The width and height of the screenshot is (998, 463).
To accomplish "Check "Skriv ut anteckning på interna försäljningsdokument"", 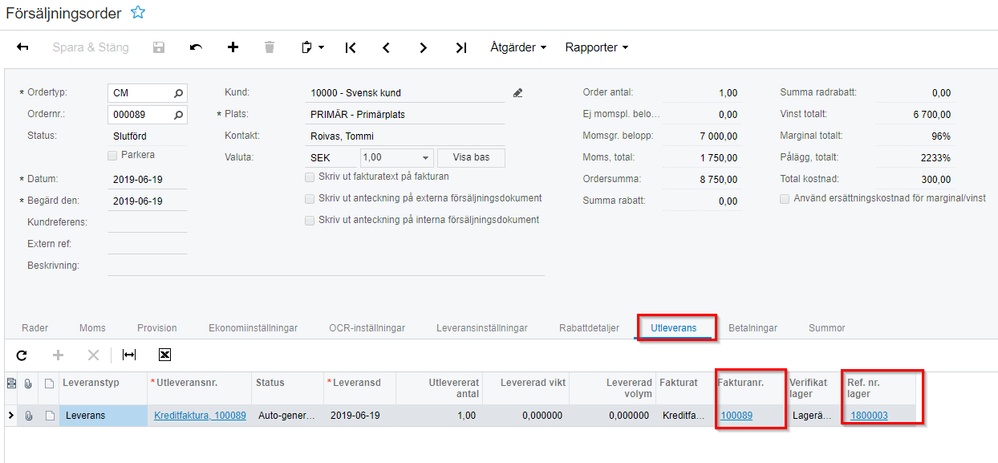I will [x=310, y=220].
